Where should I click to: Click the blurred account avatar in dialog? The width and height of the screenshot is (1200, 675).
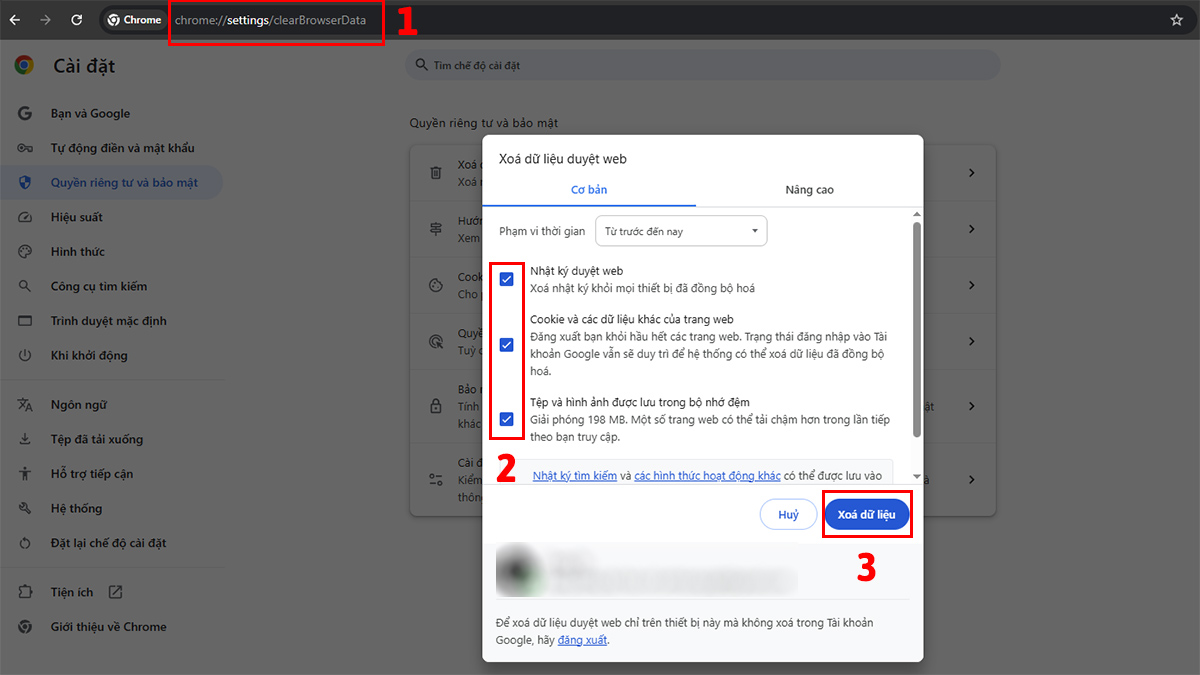coord(518,570)
